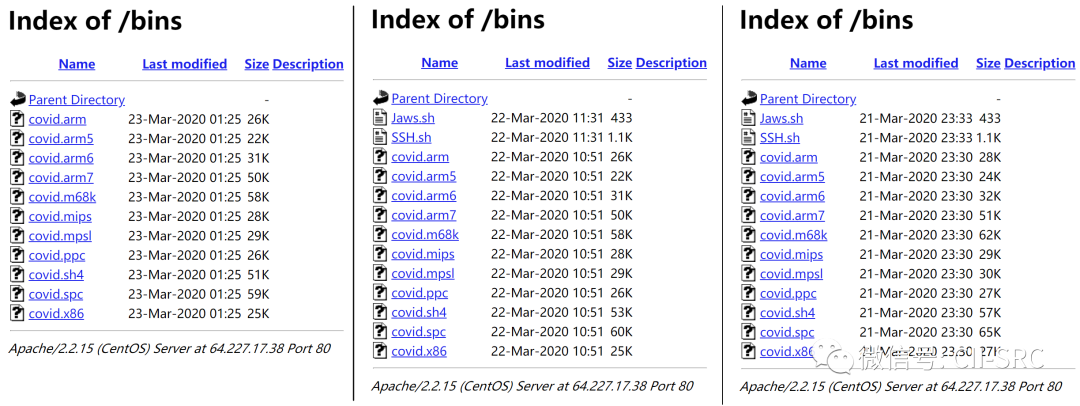Sort by Name in the right listing
The image size is (1080, 406).
point(808,64)
